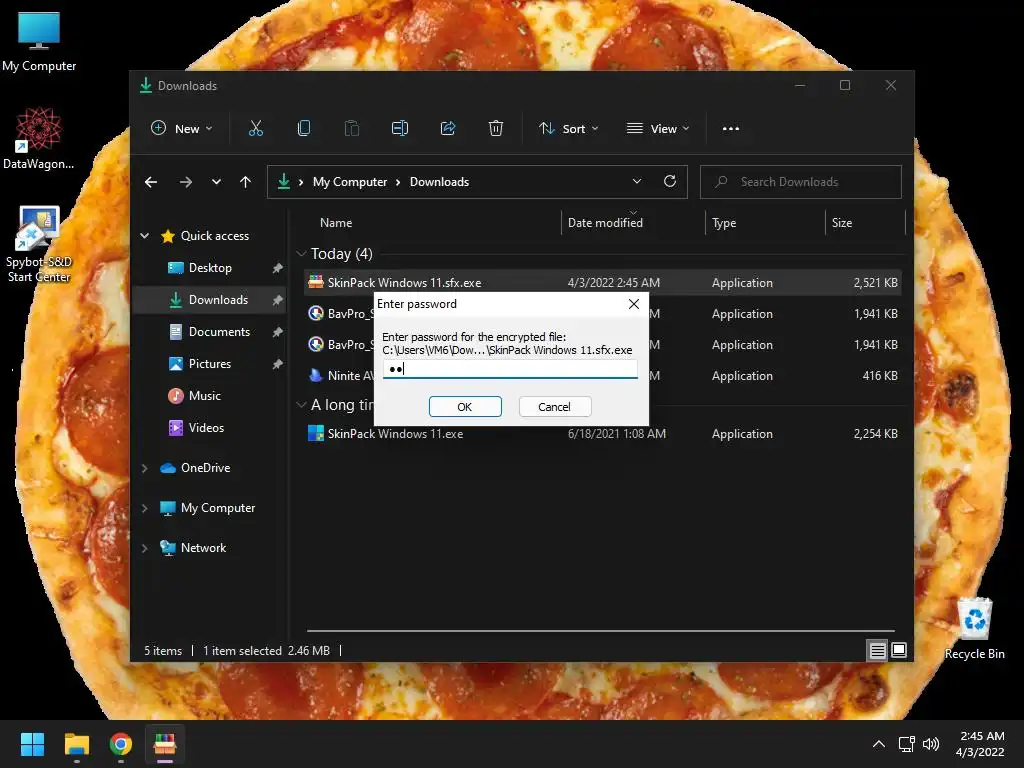Viewport: 1024px width, 768px height.
Task: Launch Google Chrome from taskbar
Action: point(121,744)
